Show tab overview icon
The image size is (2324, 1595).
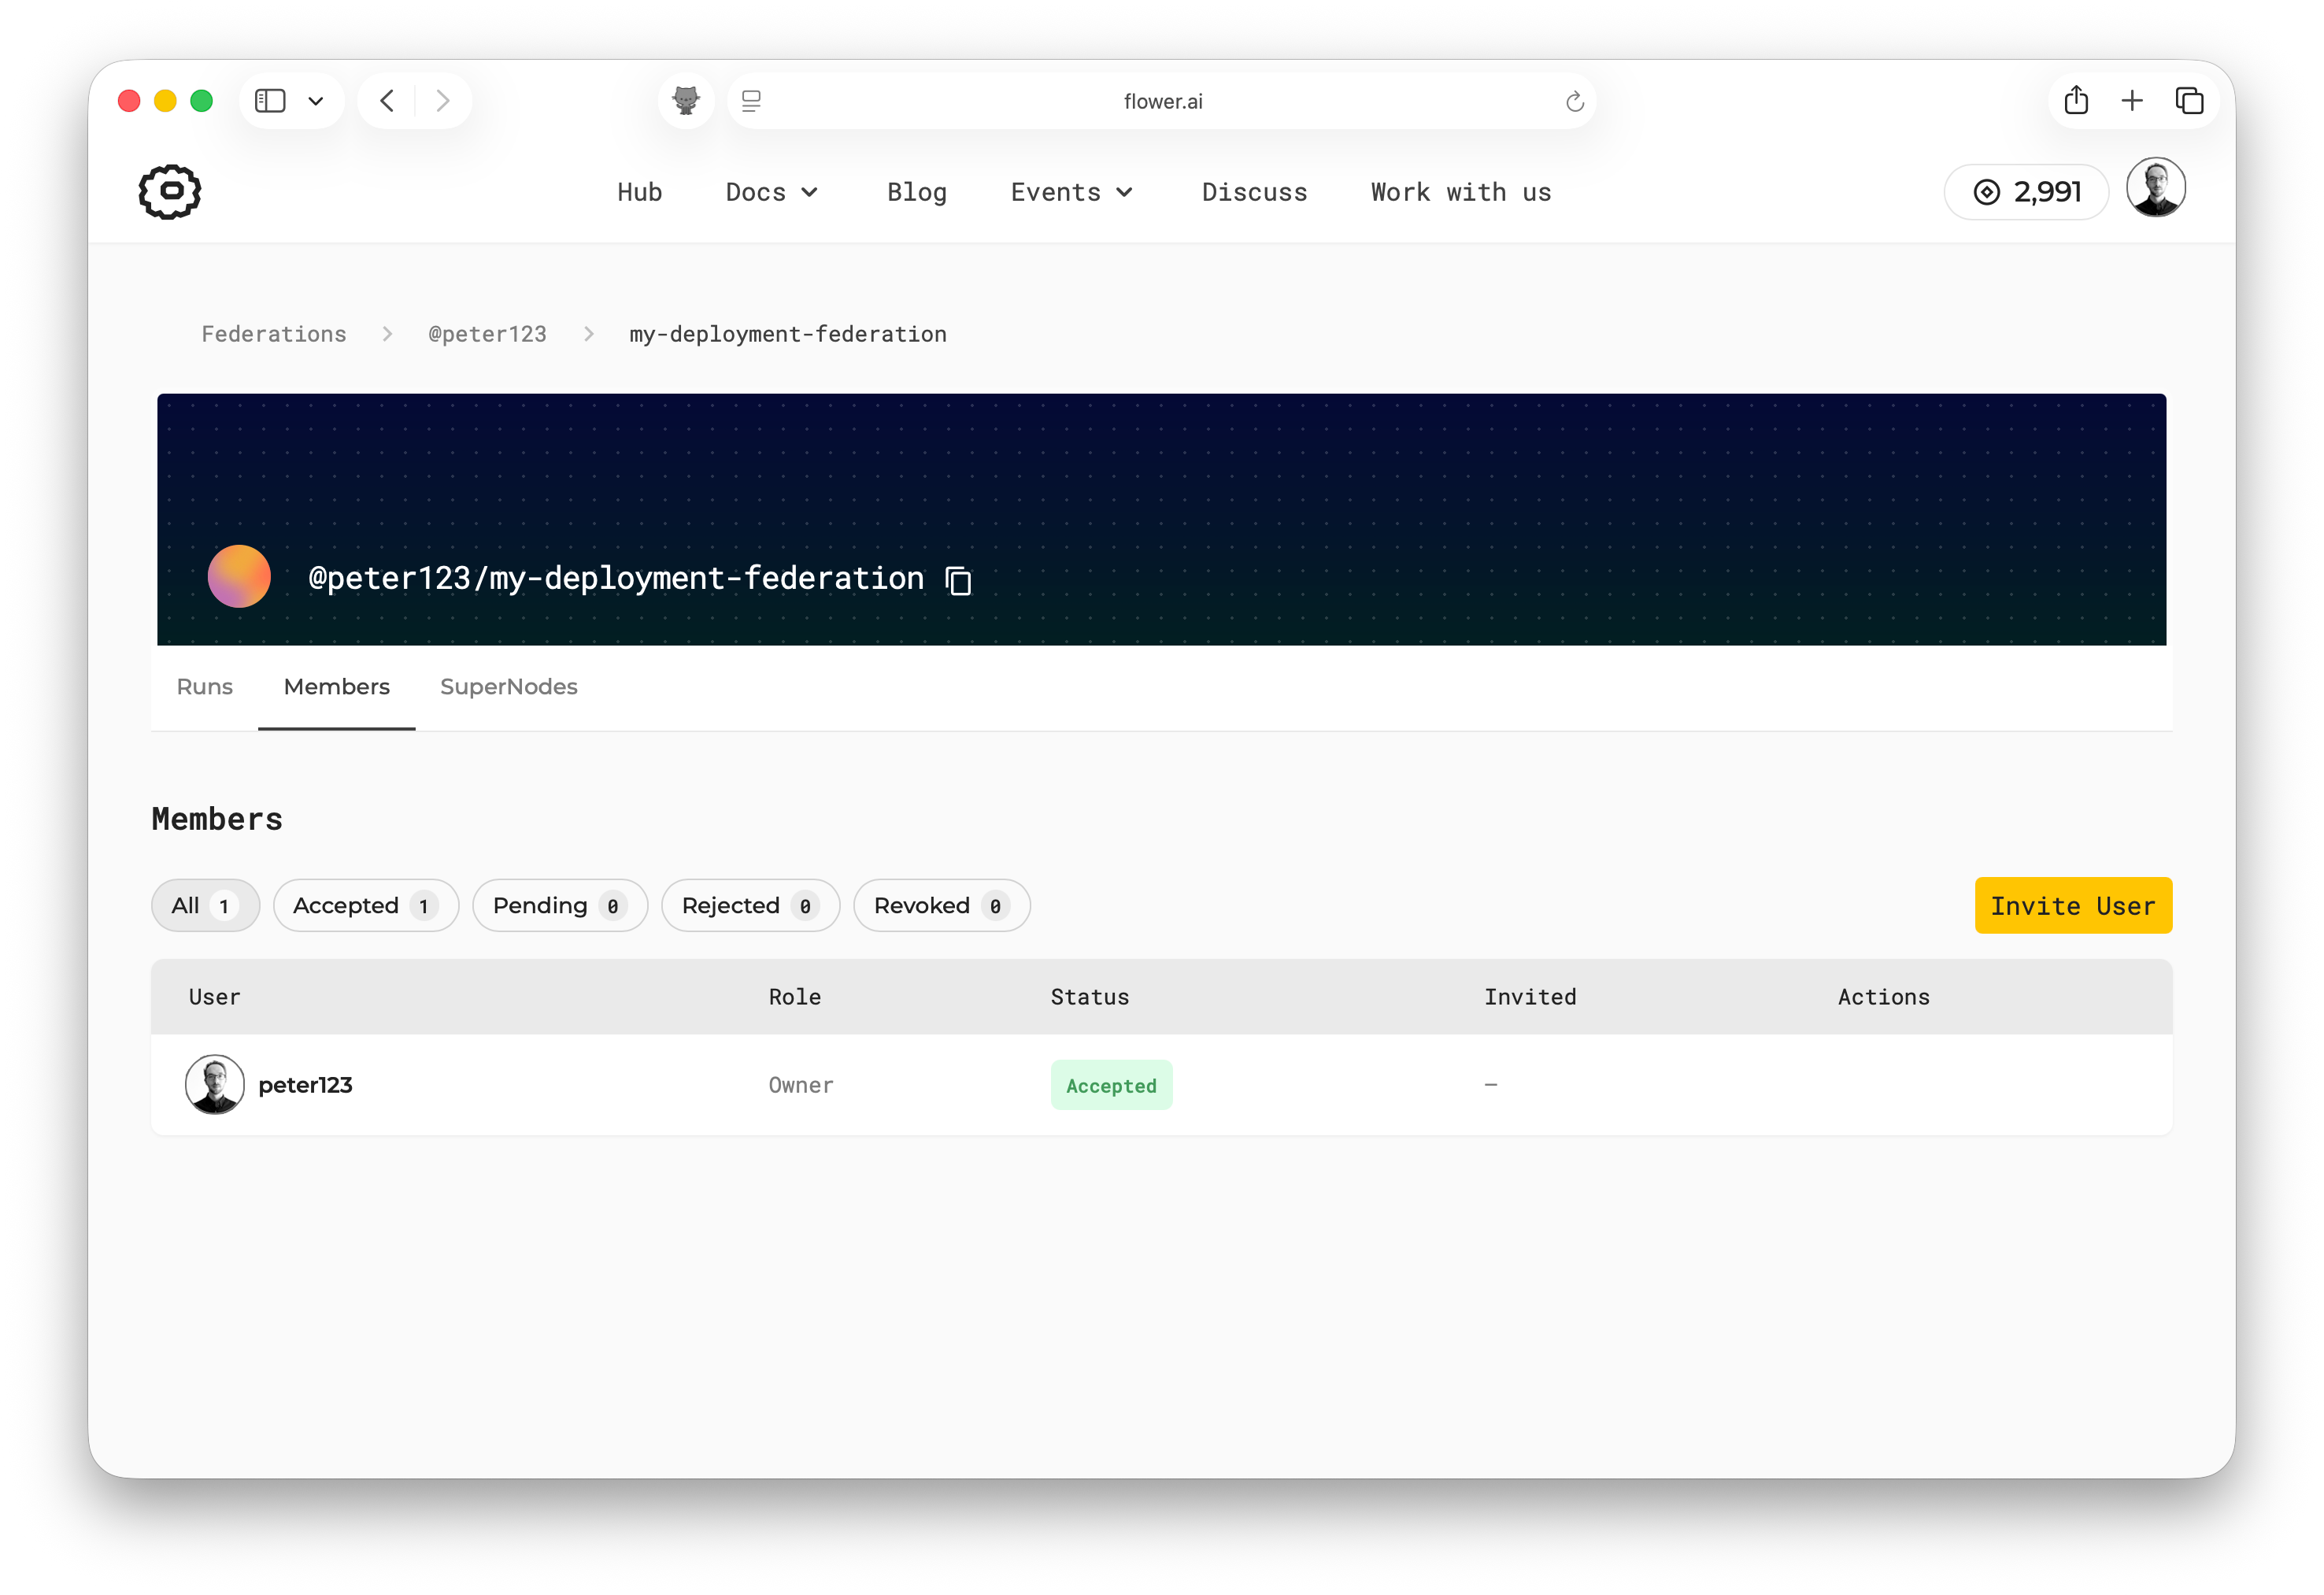point(2190,101)
